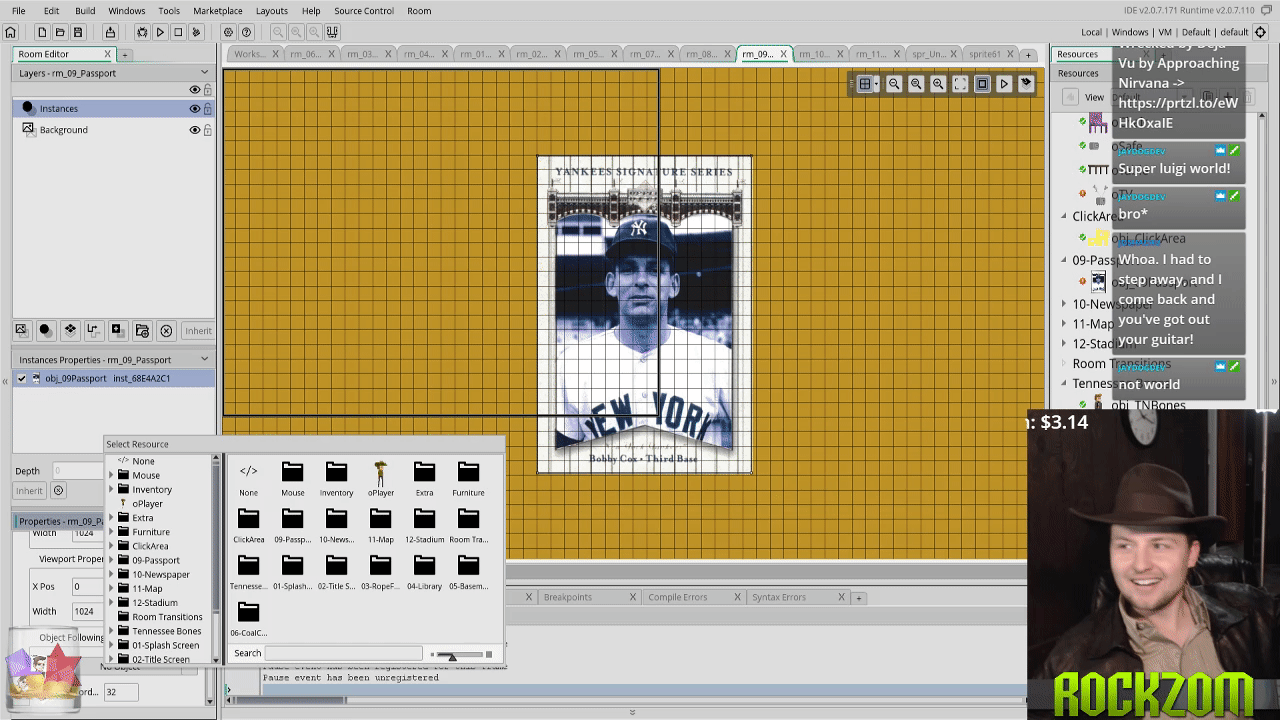This screenshot has width=1280, height=720.
Task: Toggle visibility of the Instances layer
Action: (195, 108)
